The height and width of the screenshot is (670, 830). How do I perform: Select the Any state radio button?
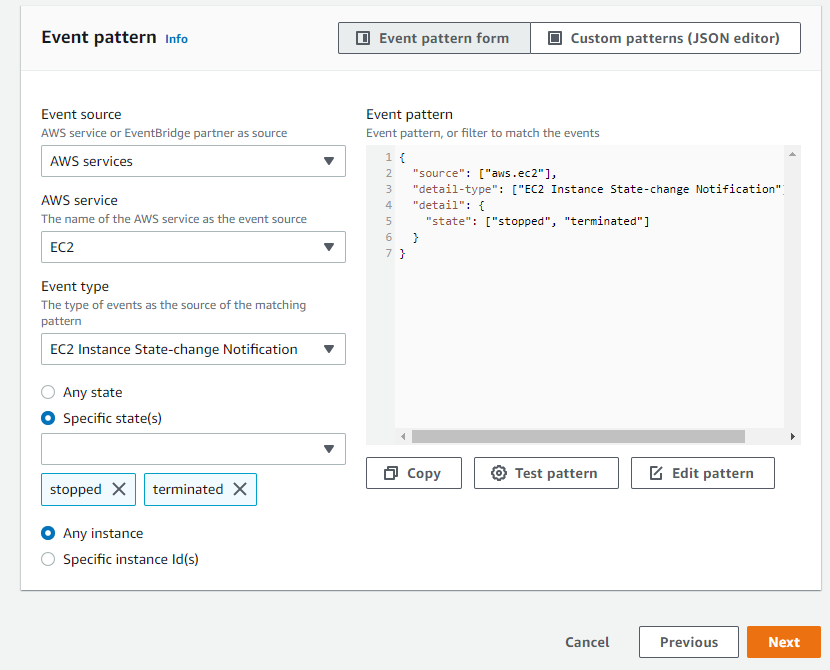[x=48, y=392]
